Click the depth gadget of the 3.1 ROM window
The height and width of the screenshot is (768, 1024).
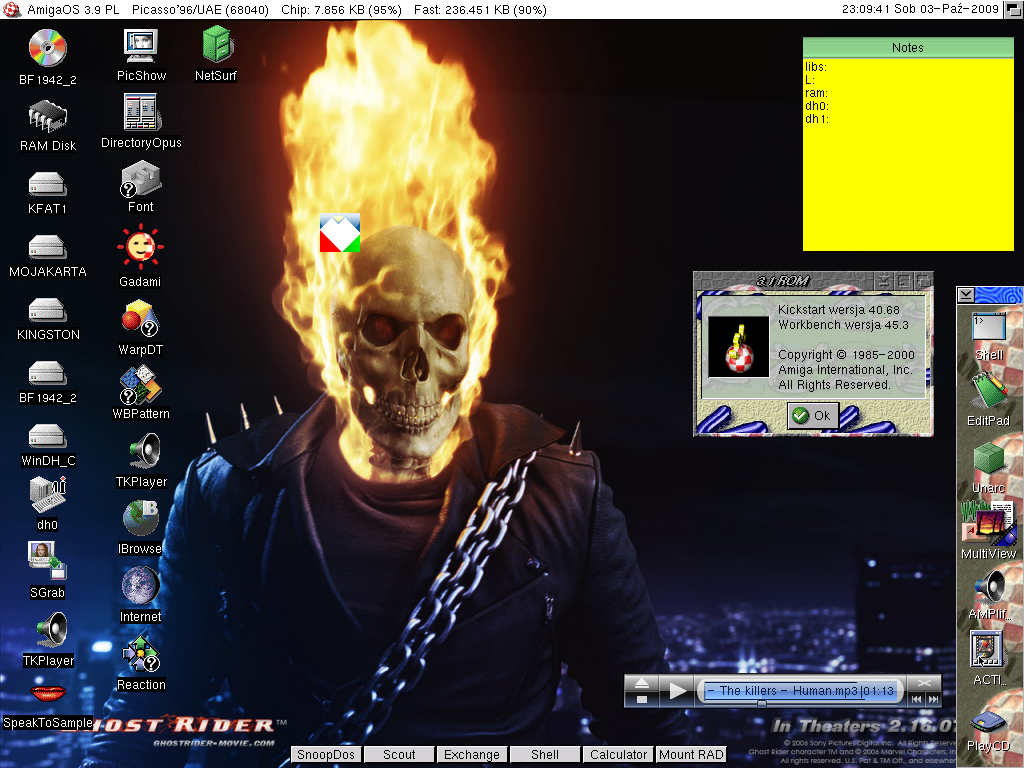tap(923, 281)
